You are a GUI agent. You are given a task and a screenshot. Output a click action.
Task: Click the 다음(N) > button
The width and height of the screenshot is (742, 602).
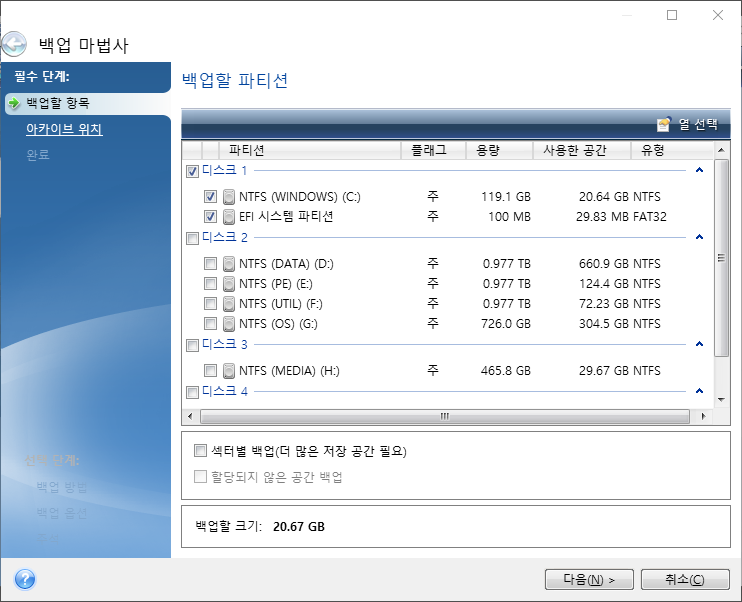point(589,579)
